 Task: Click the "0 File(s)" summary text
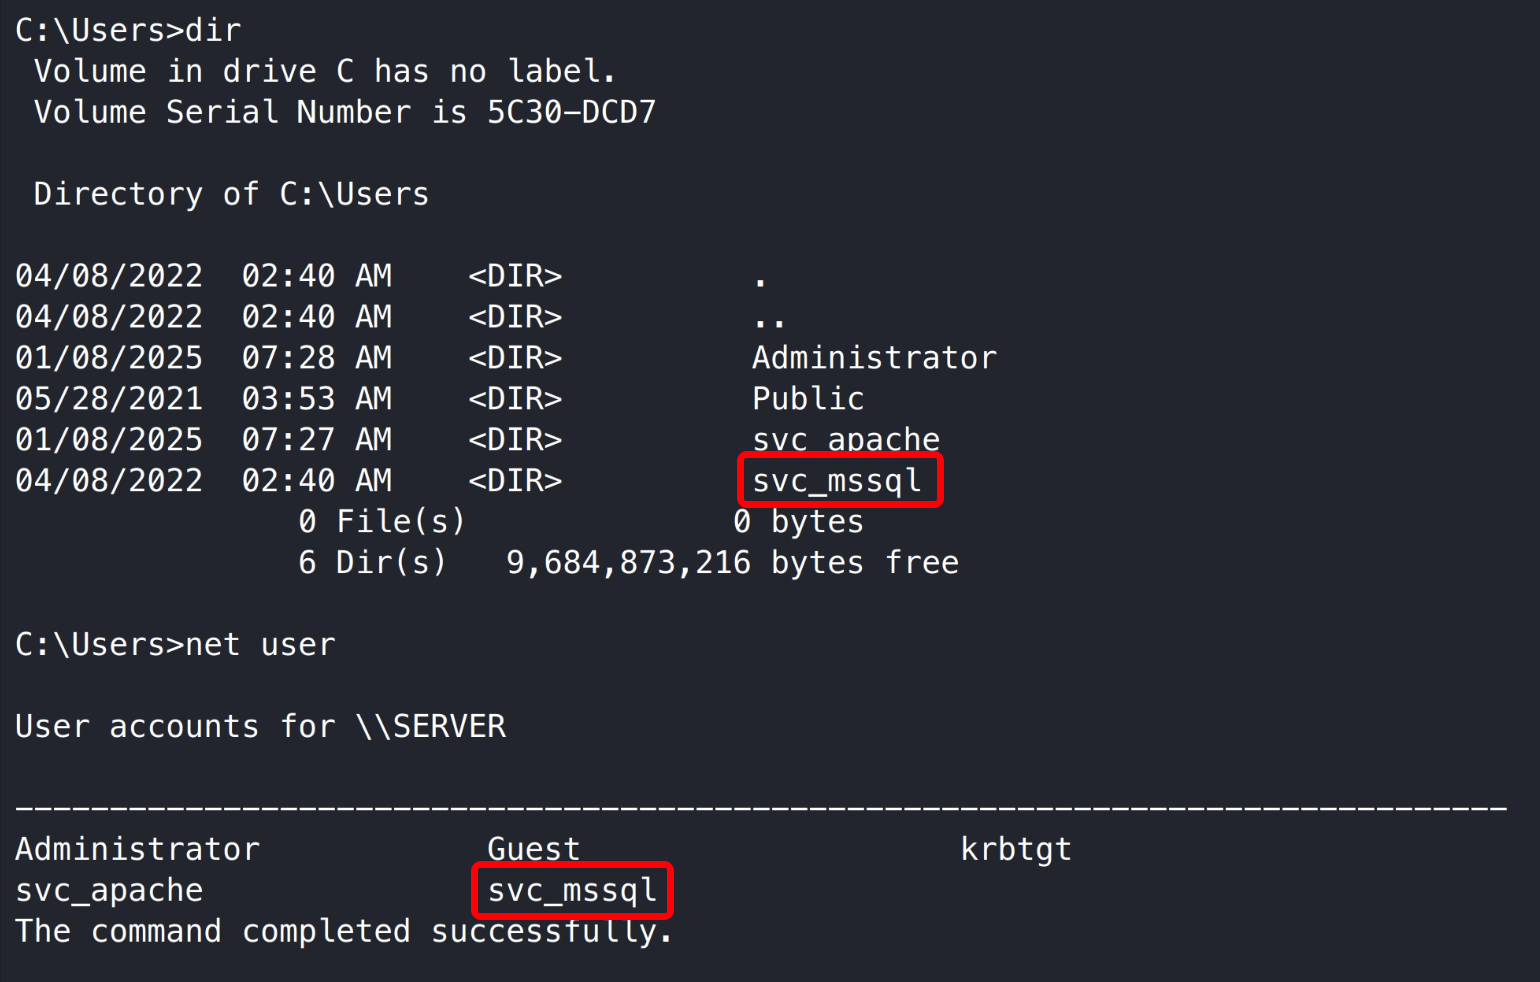point(381,522)
